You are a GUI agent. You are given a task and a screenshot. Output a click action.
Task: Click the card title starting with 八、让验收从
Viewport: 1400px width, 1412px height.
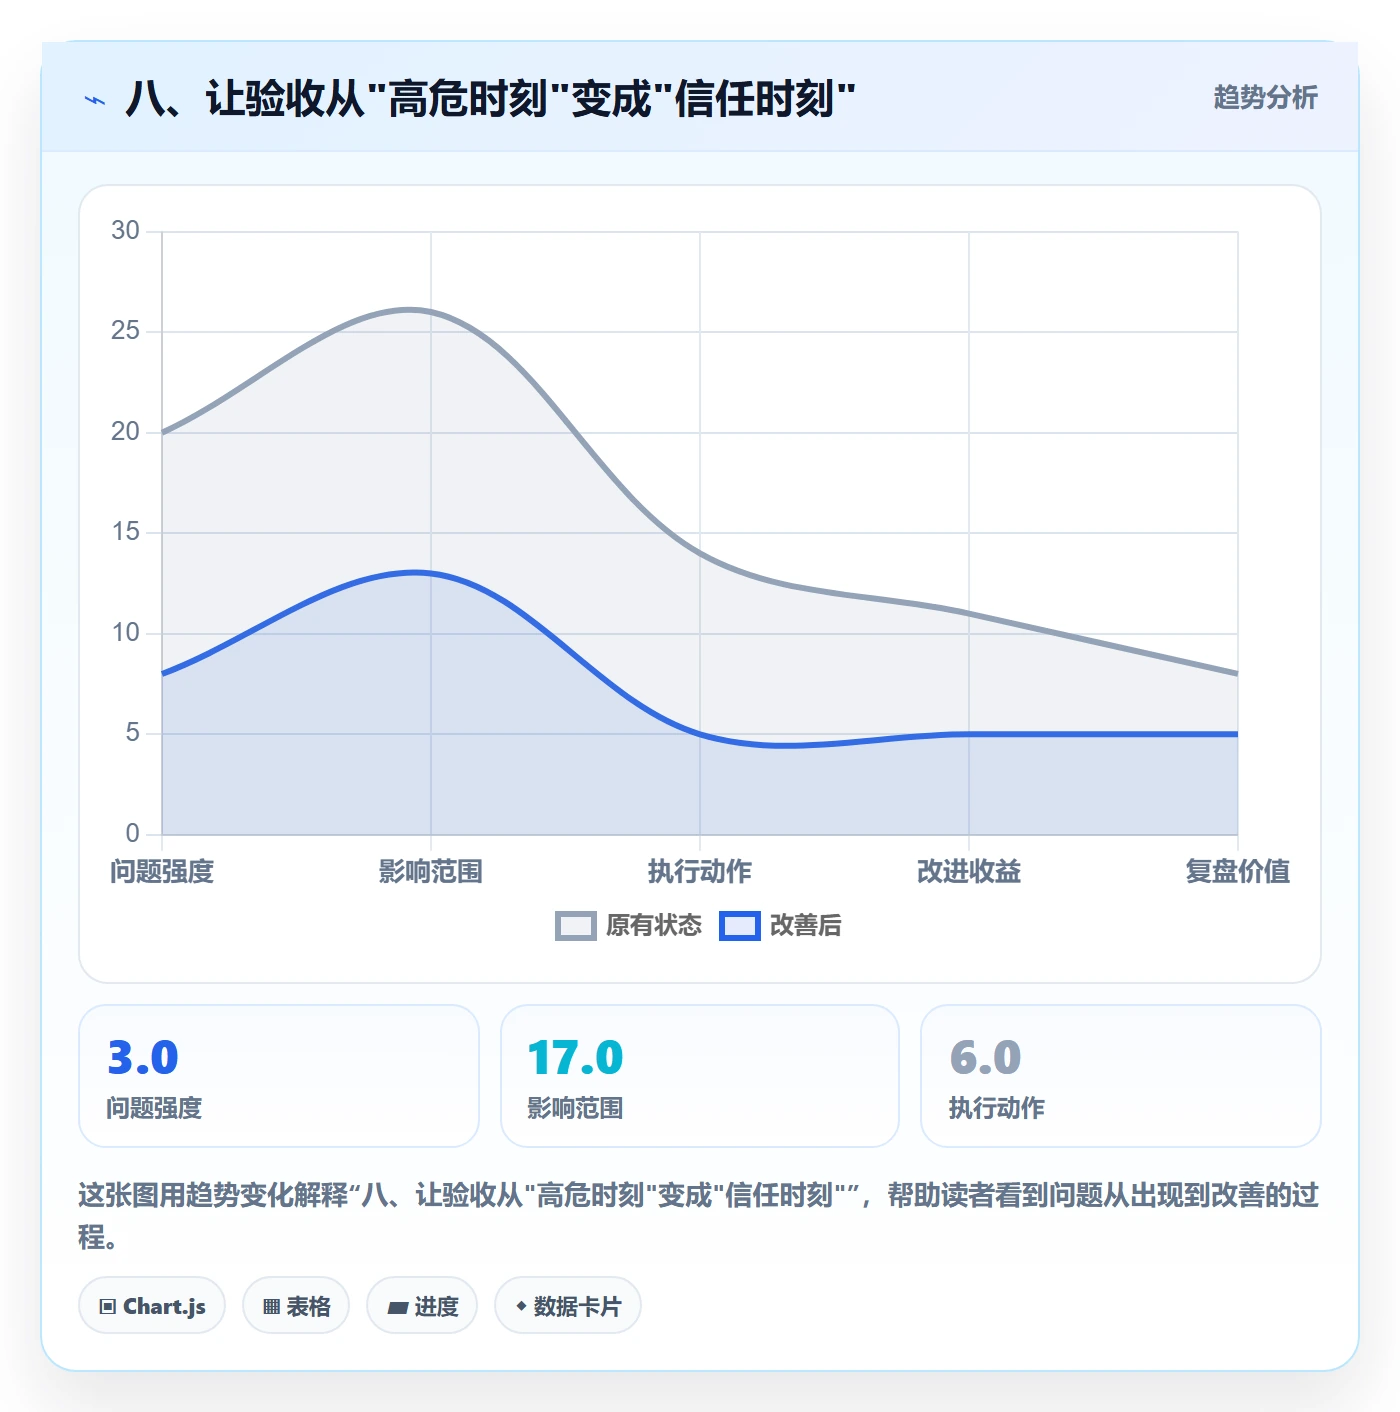pos(490,99)
